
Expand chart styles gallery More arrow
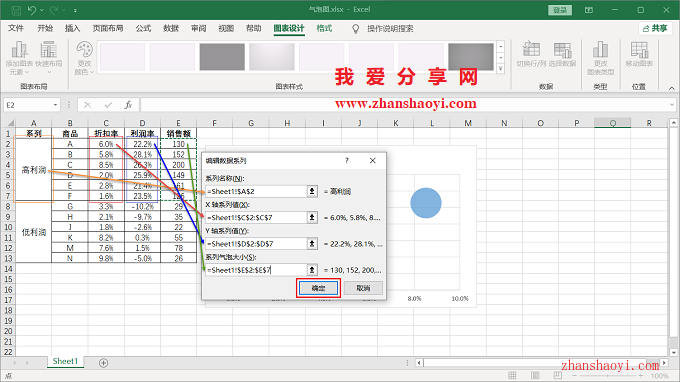click(501, 69)
